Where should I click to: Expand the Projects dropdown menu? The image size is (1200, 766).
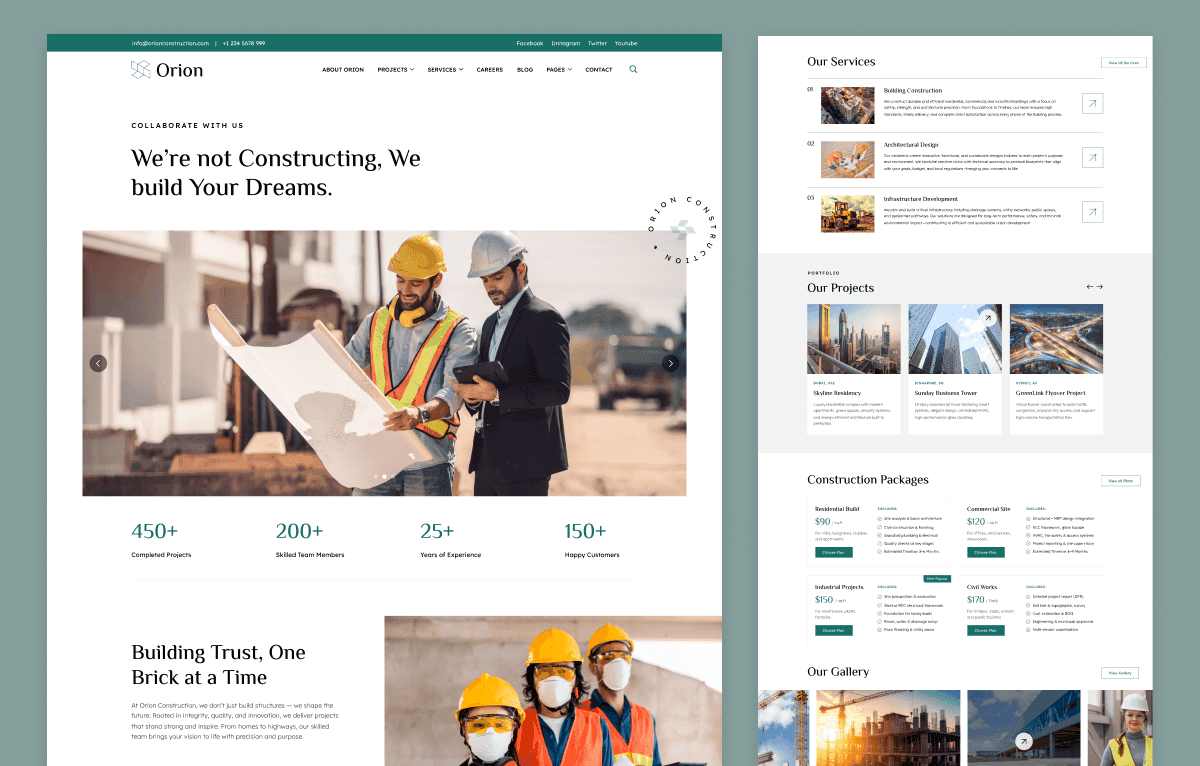(x=395, y=70)
